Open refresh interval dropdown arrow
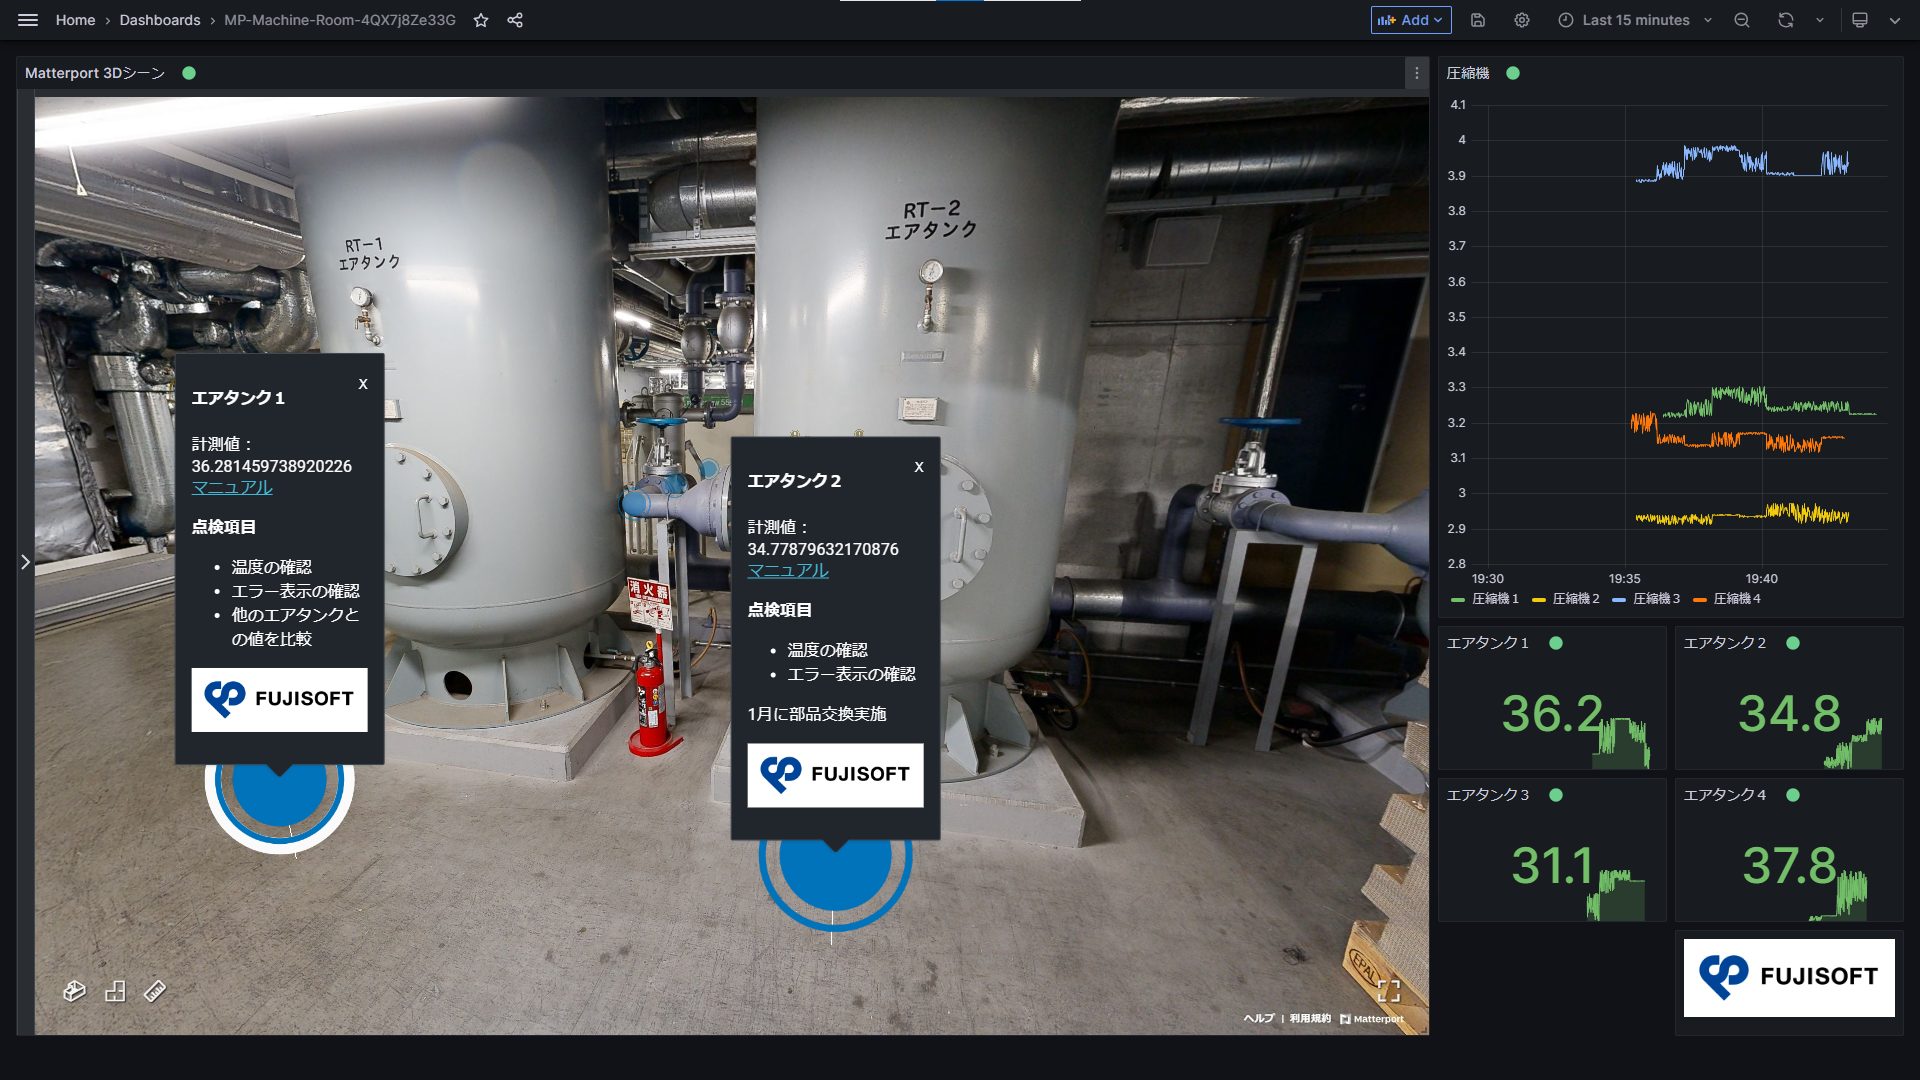Image resolution: width=1920 pixels, height=1080 pixels. (1819, 20)
